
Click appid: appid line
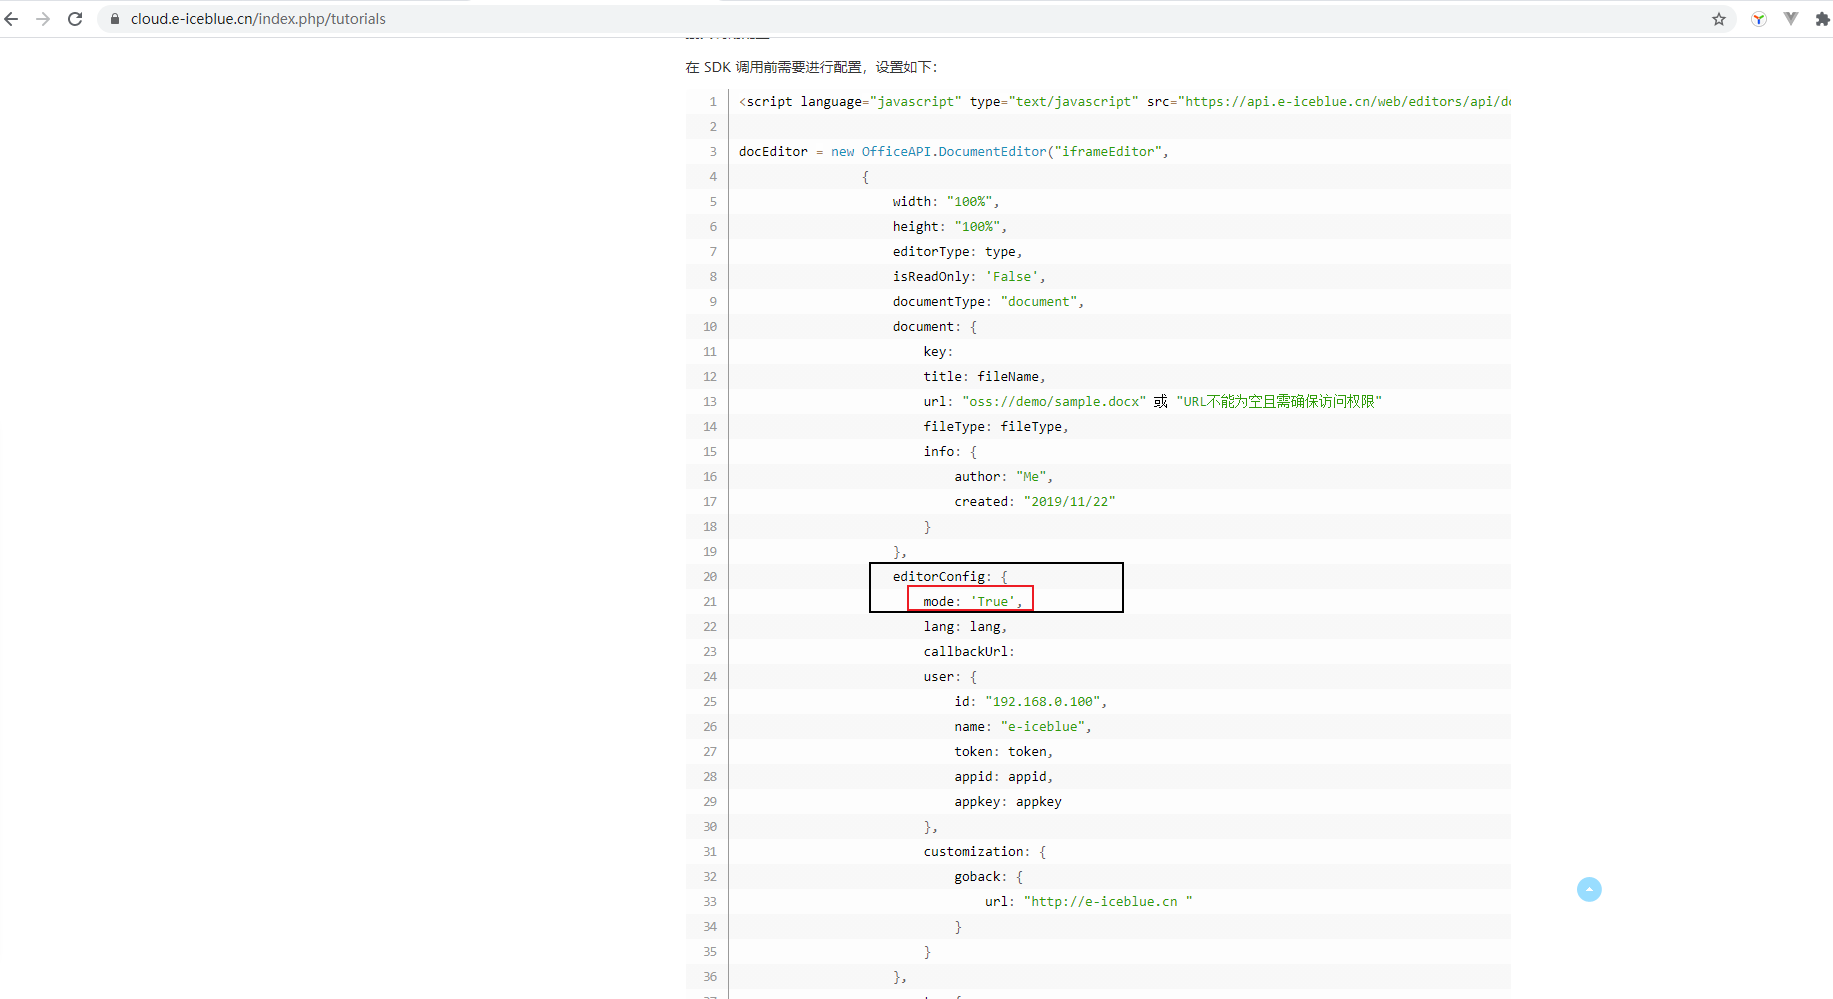click(1004, 777)
